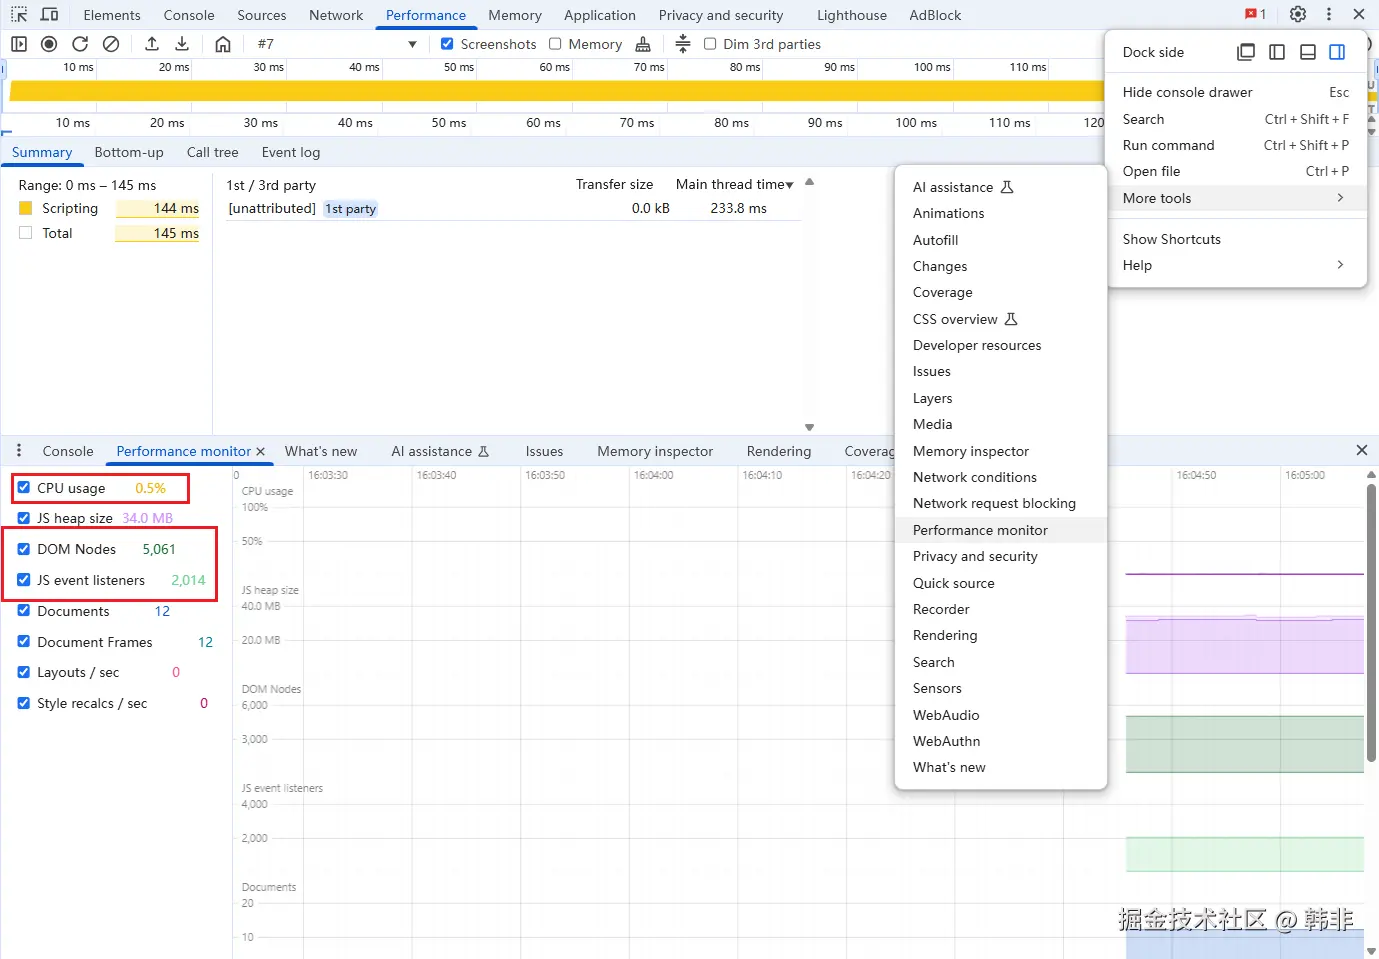Open DevTools settings gear
Screen dimensions: 1379x959
1298,15
